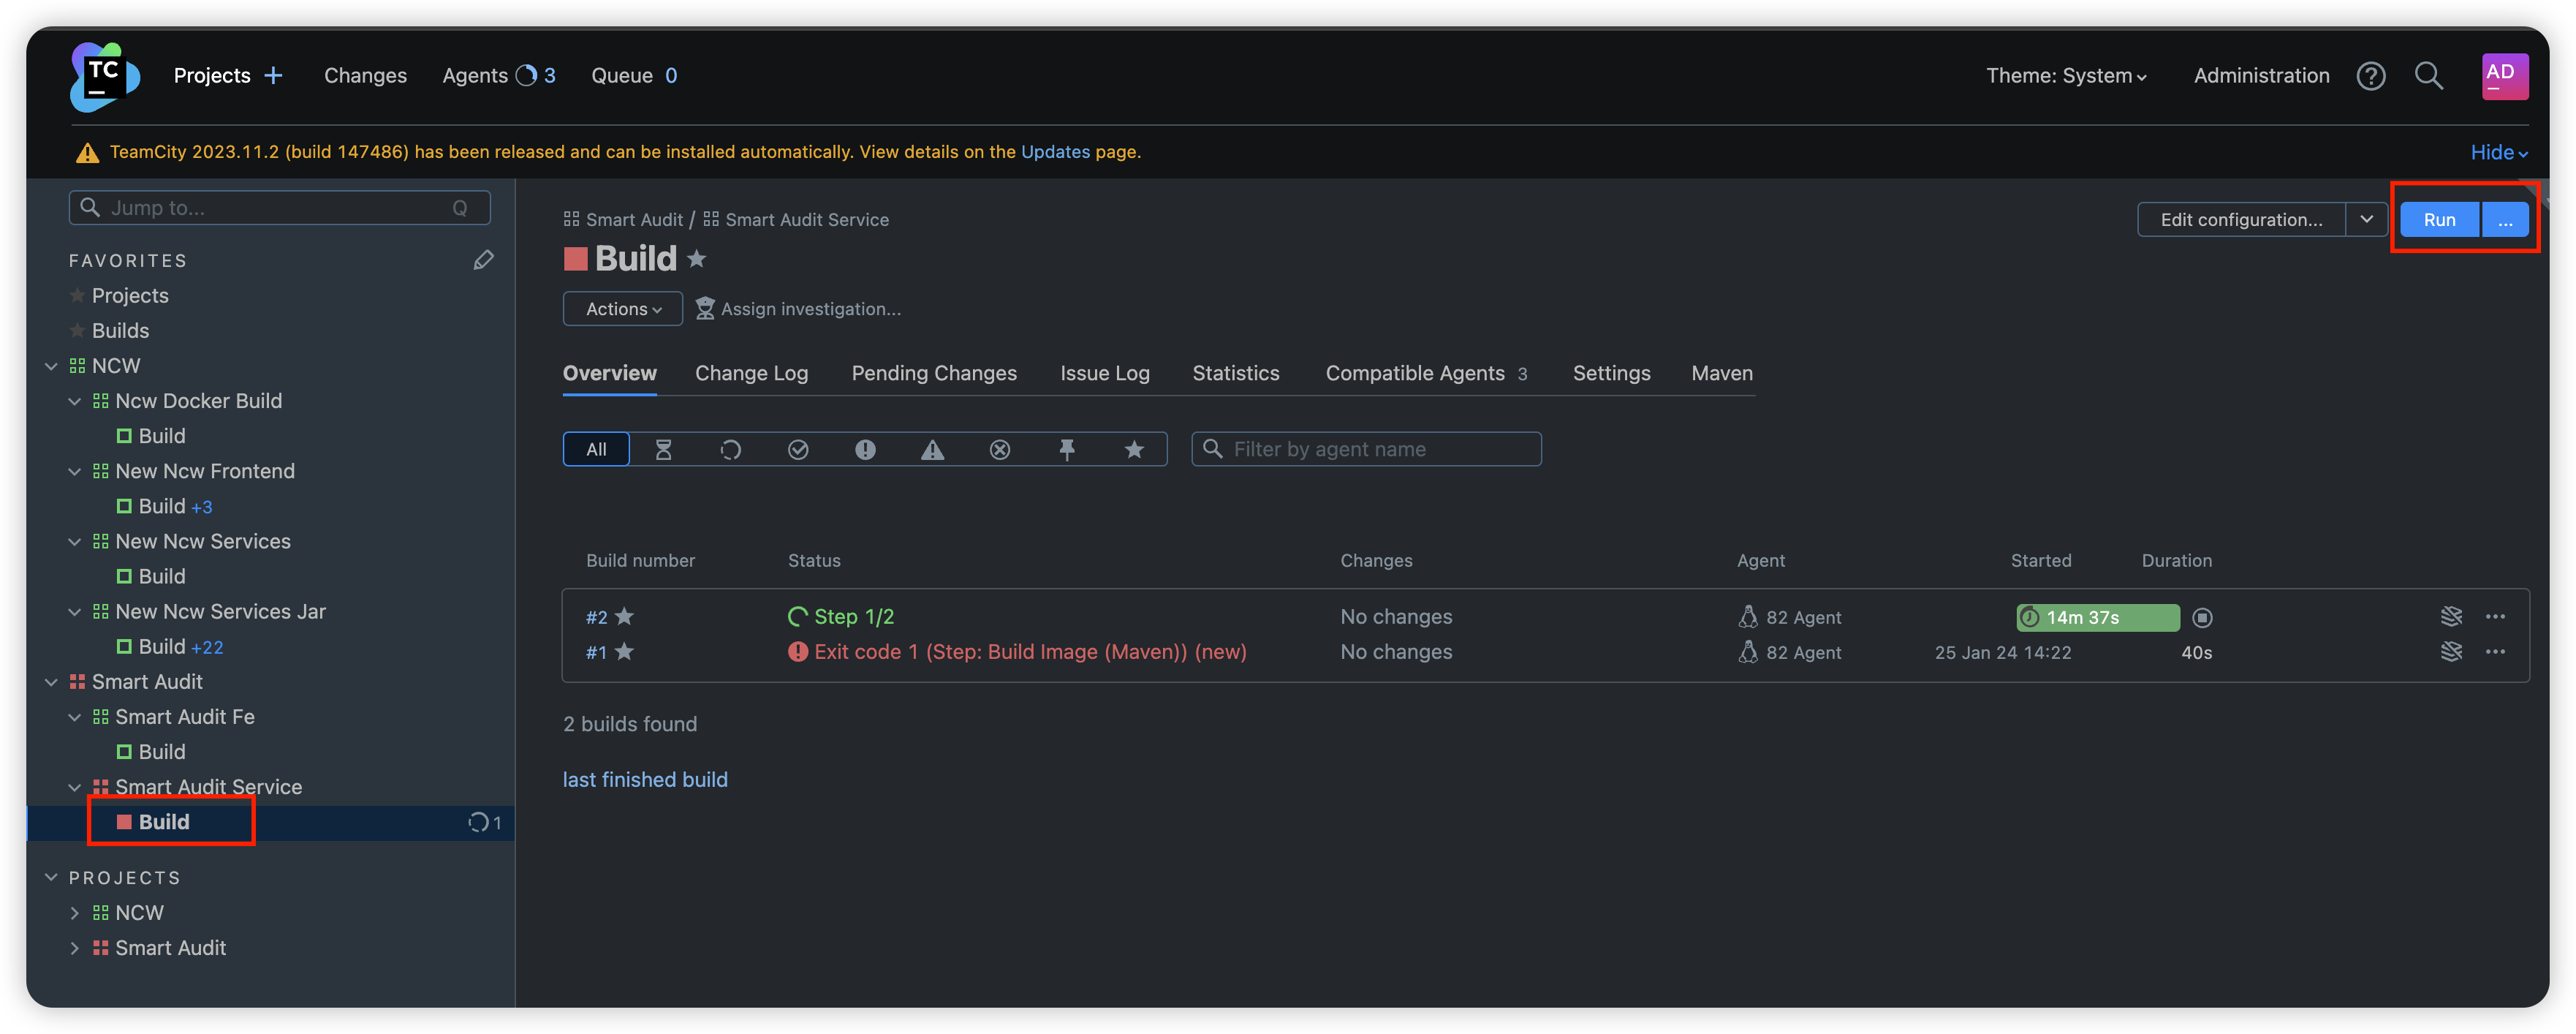Collapse the NCW favorites tree node

pos(52,366)
